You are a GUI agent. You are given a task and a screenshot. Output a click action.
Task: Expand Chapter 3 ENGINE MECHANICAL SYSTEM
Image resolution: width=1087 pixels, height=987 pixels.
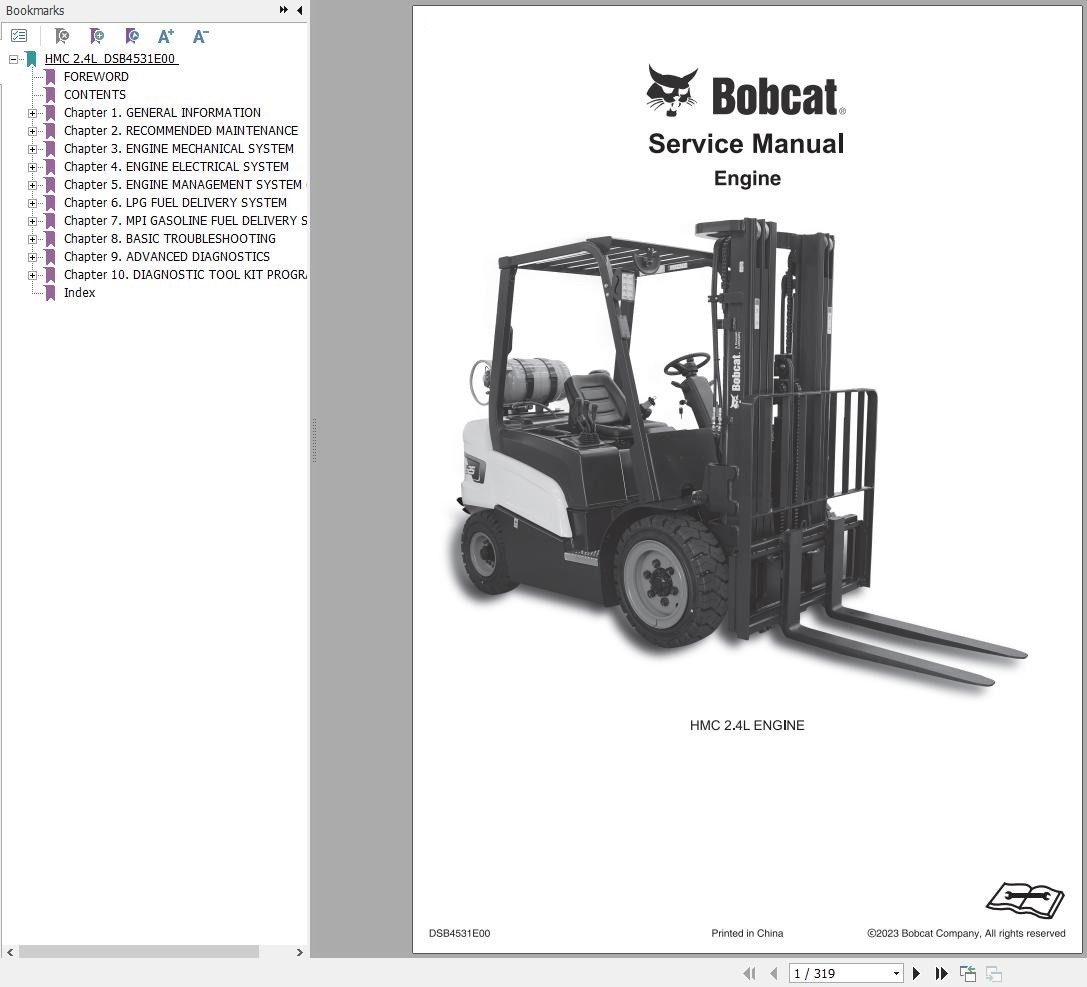tap(34, 148)
